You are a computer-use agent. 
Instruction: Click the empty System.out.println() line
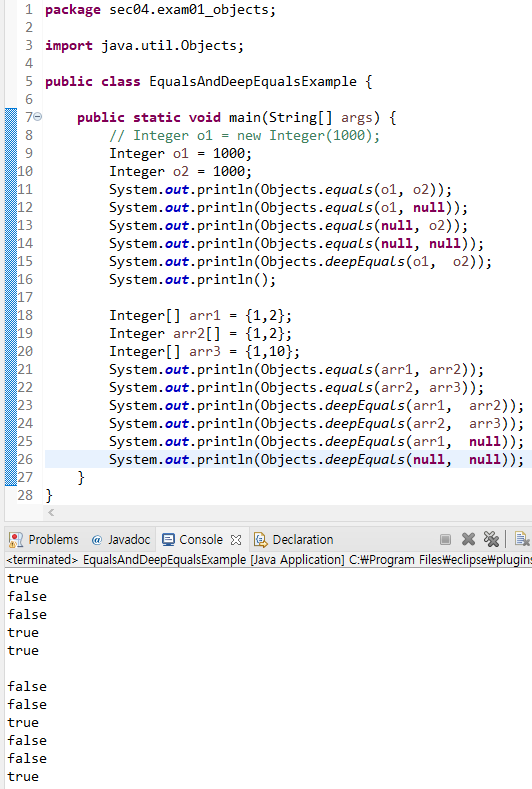[193, 280]
